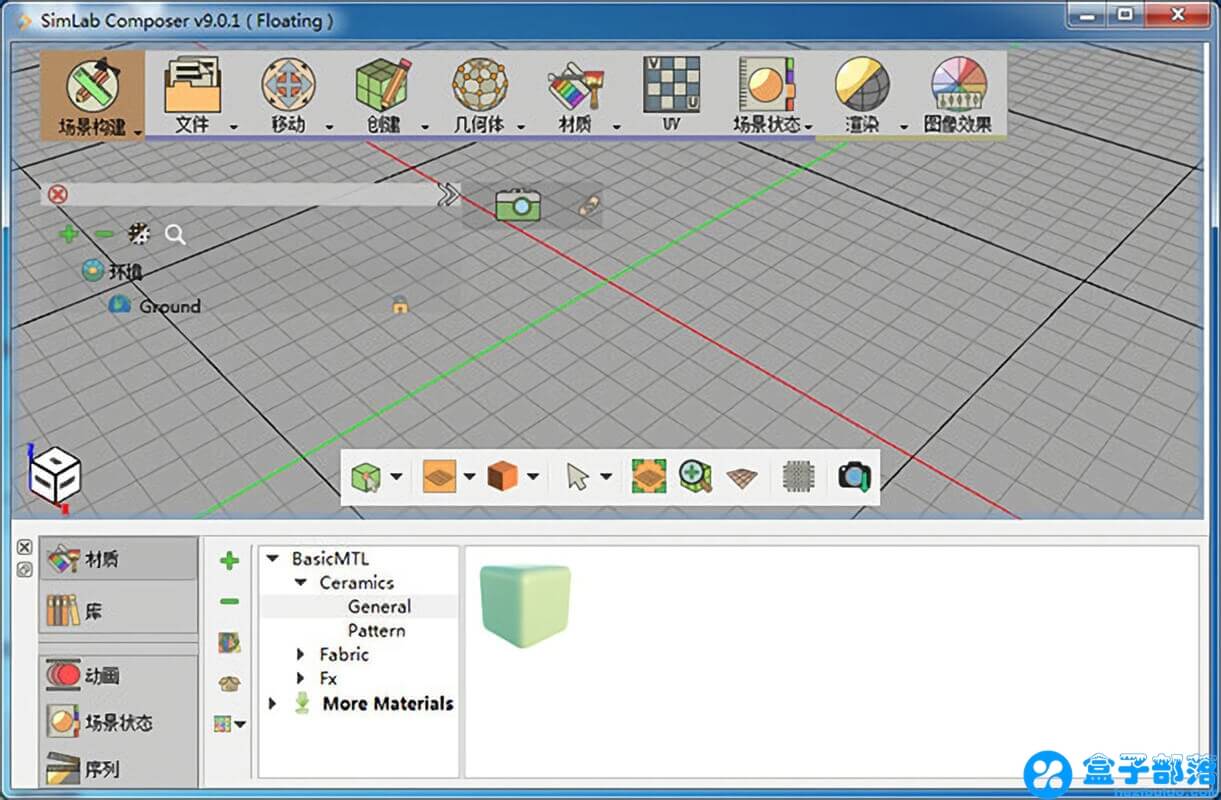Click the green cube display mode icon
1221x800 pixels.
click(366, 477)
